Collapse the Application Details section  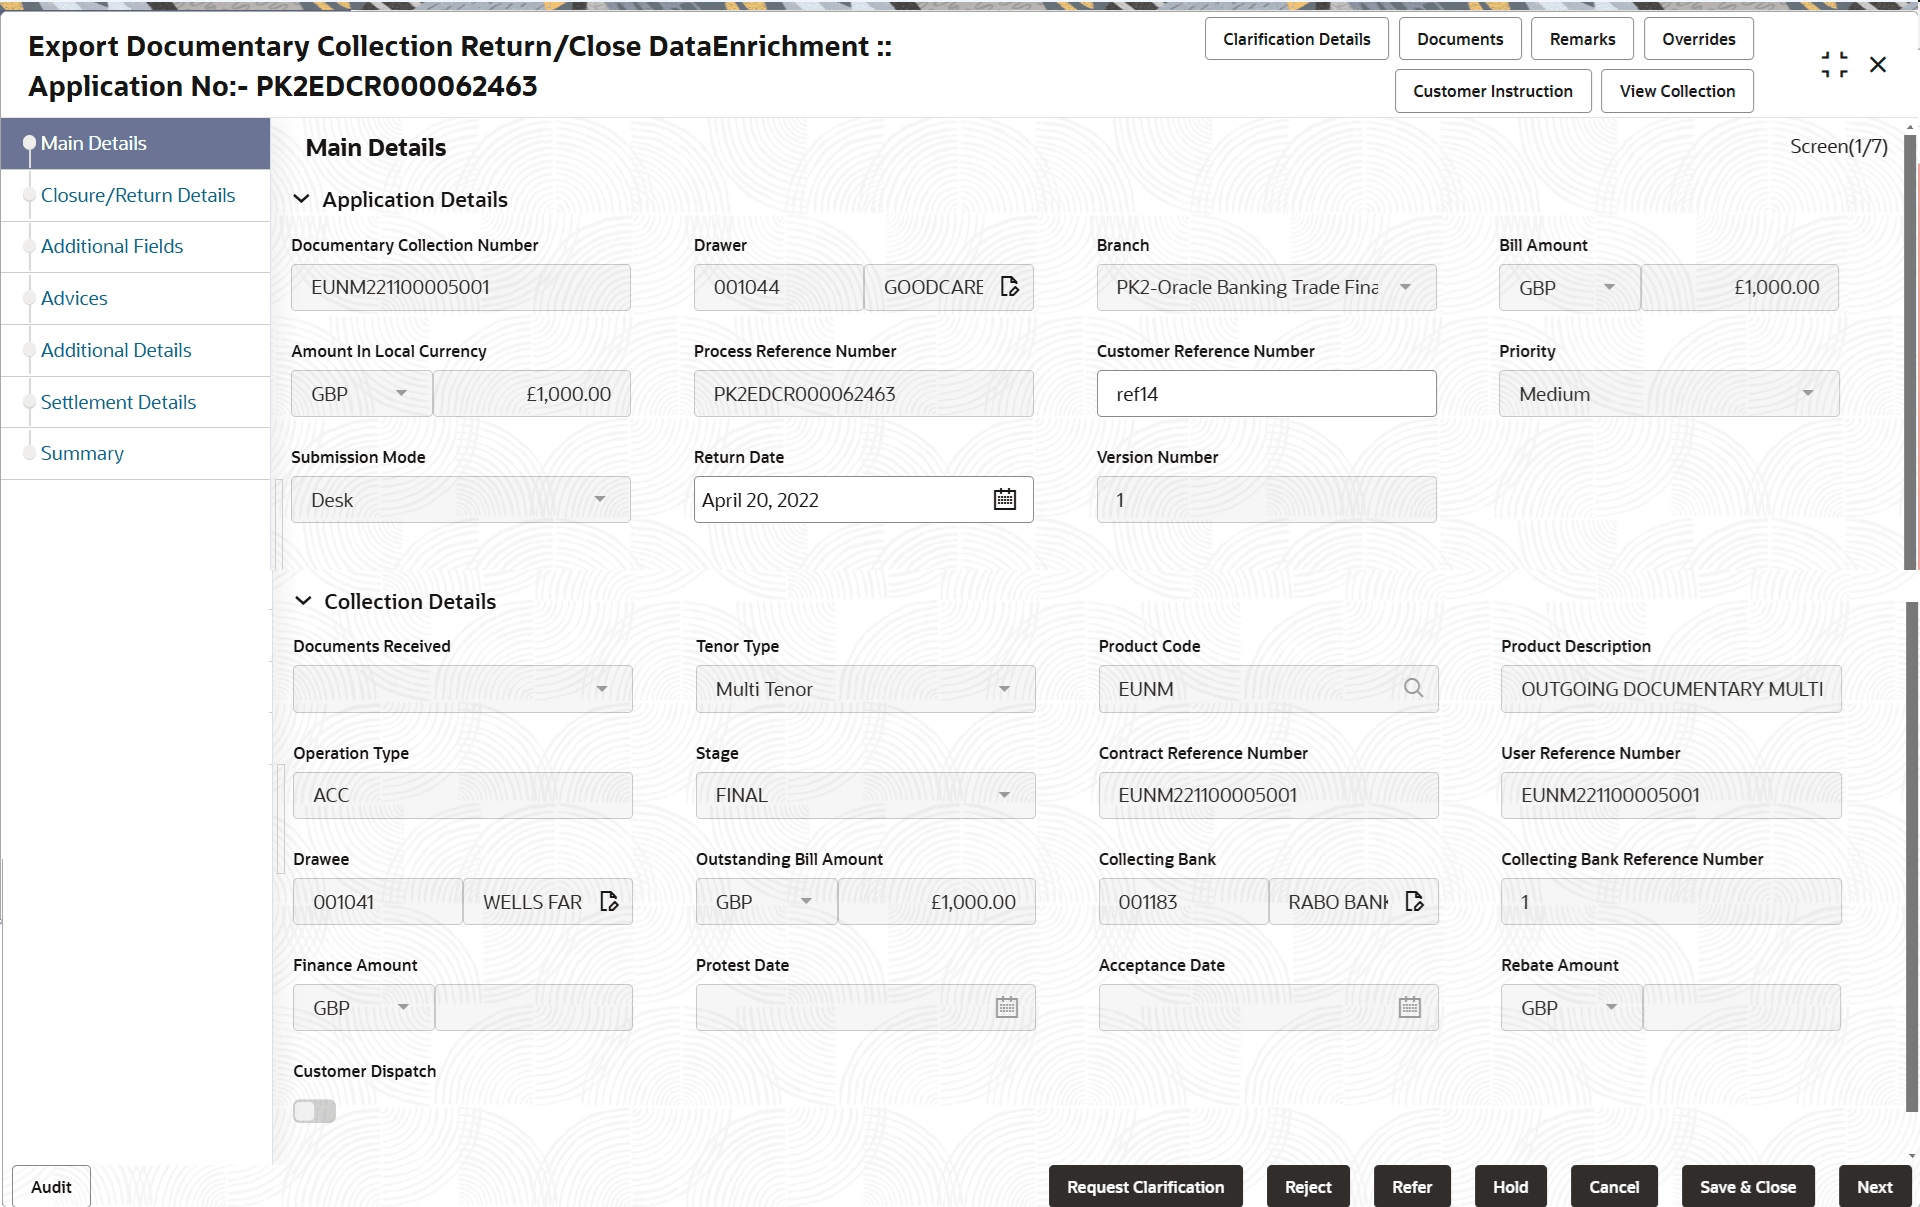point(301,199)
